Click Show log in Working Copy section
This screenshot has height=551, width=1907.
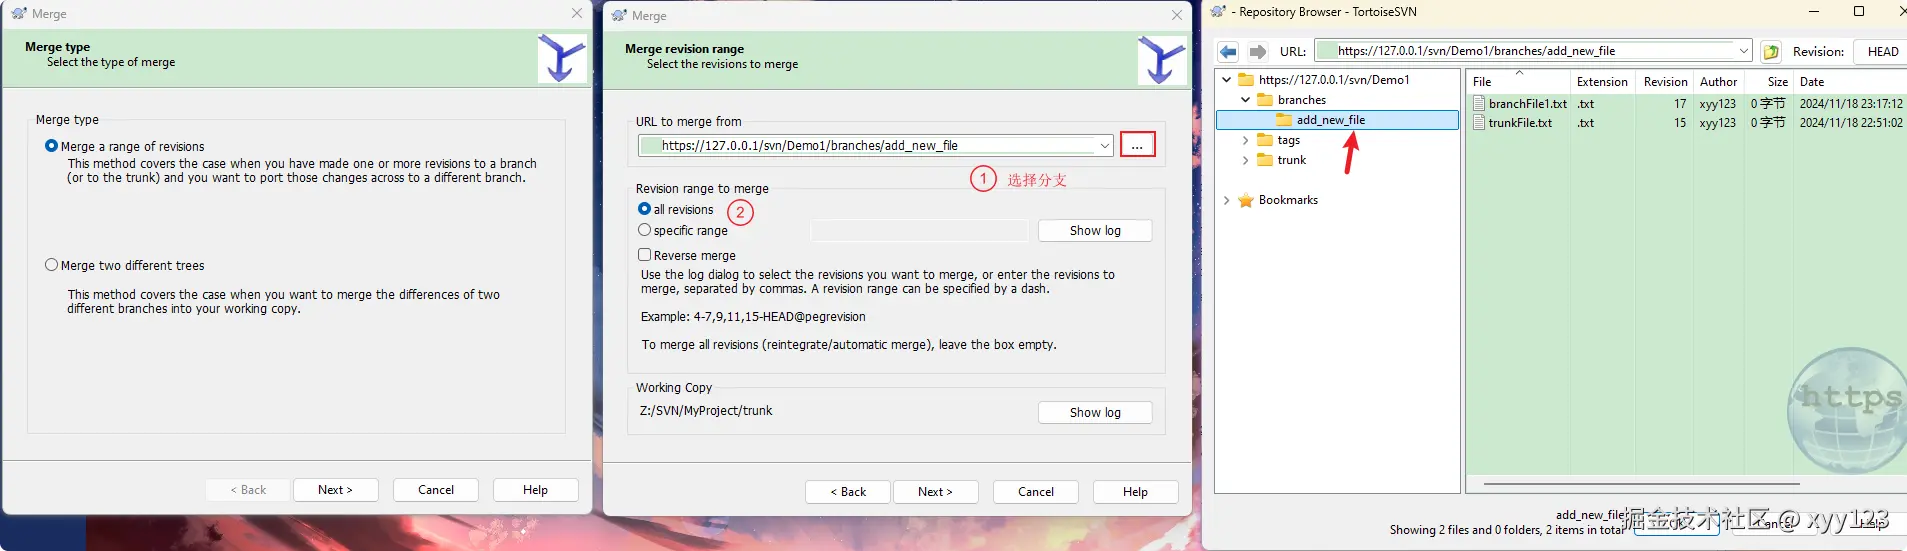(x=1095, y=413)
